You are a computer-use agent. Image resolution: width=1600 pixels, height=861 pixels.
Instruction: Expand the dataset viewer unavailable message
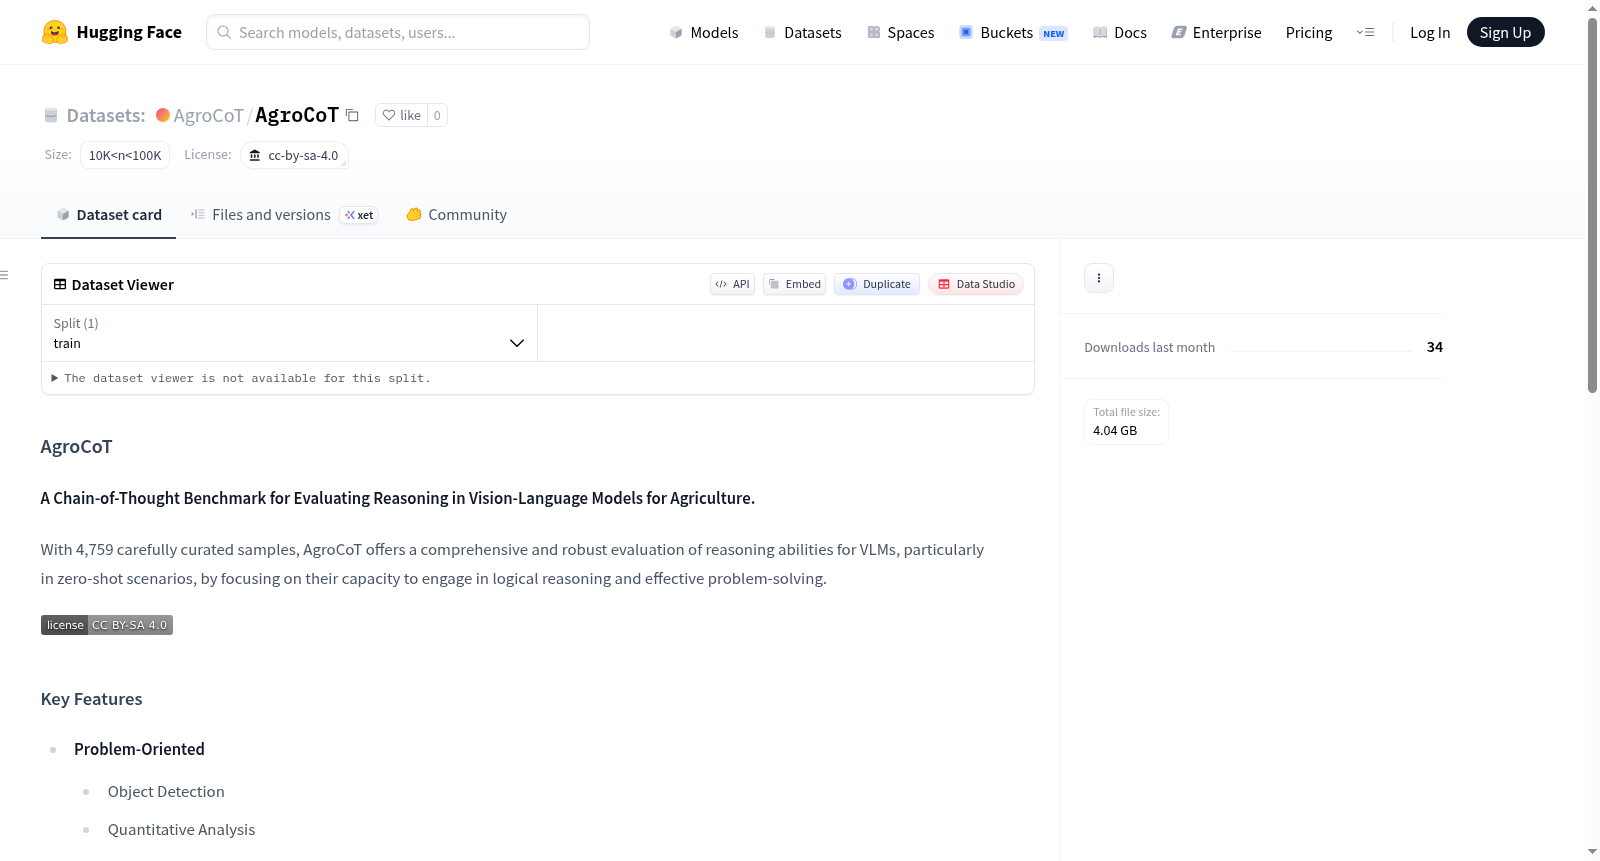tap(241, 378)
